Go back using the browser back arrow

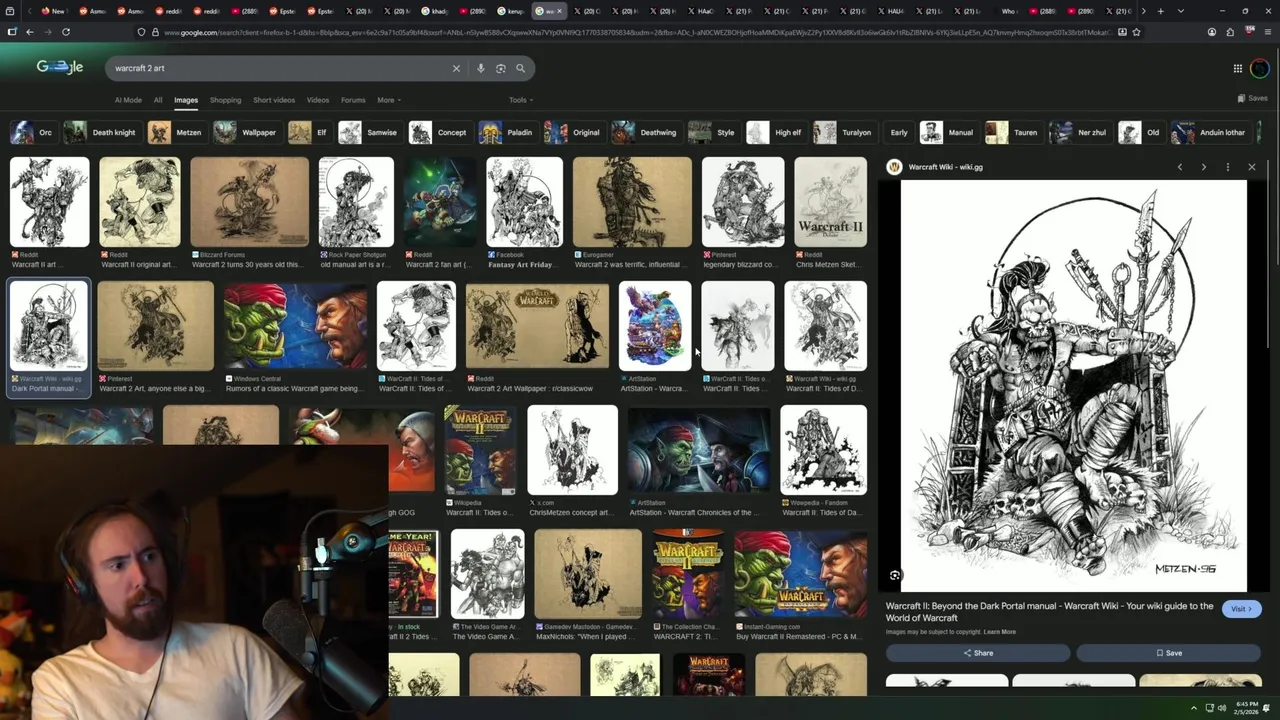(30, 32)
